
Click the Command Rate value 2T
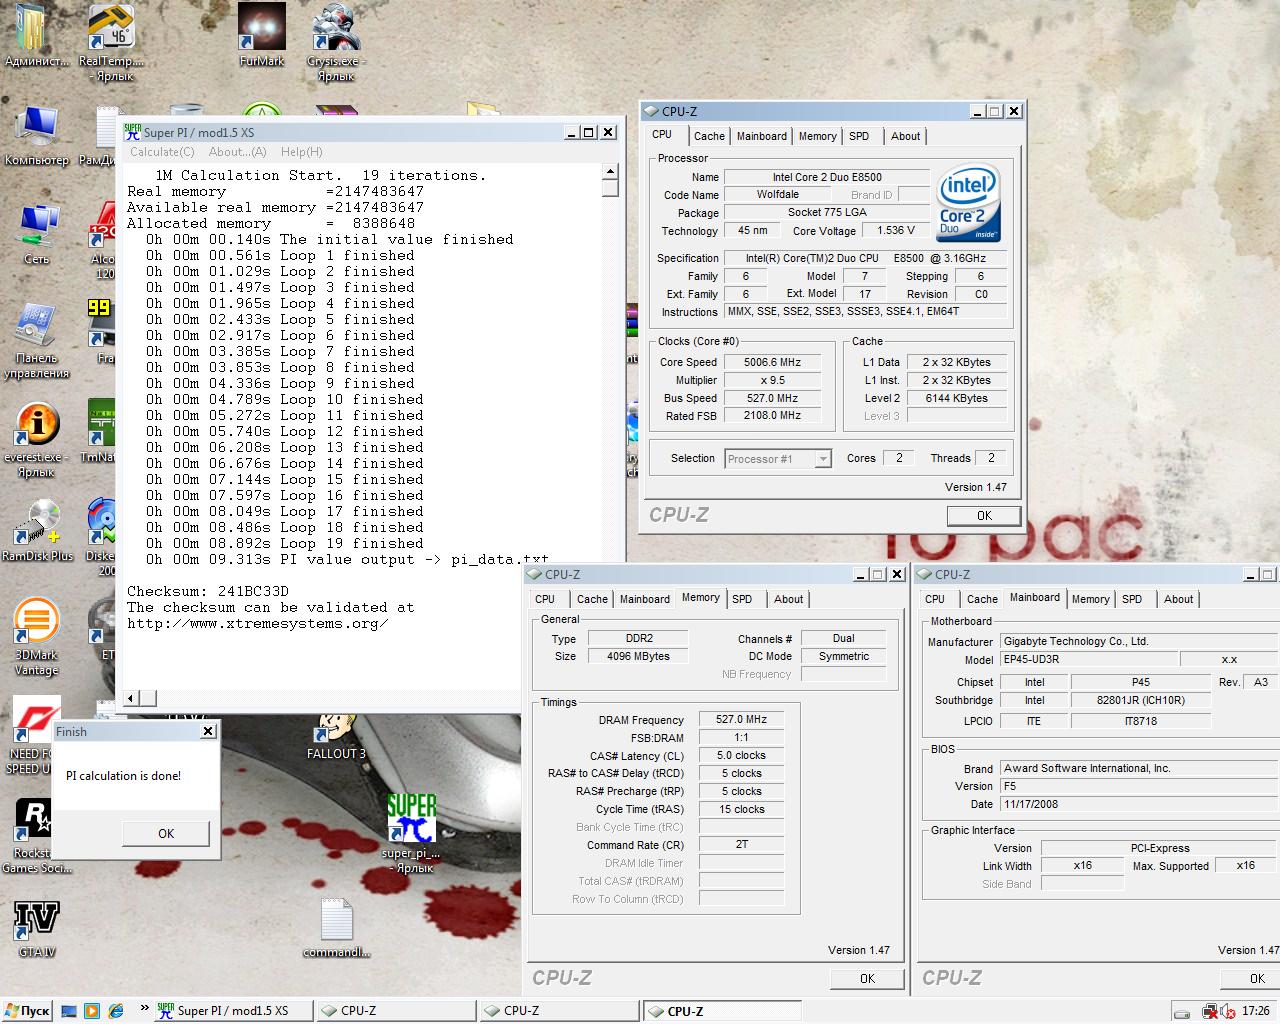click(741, 844)
